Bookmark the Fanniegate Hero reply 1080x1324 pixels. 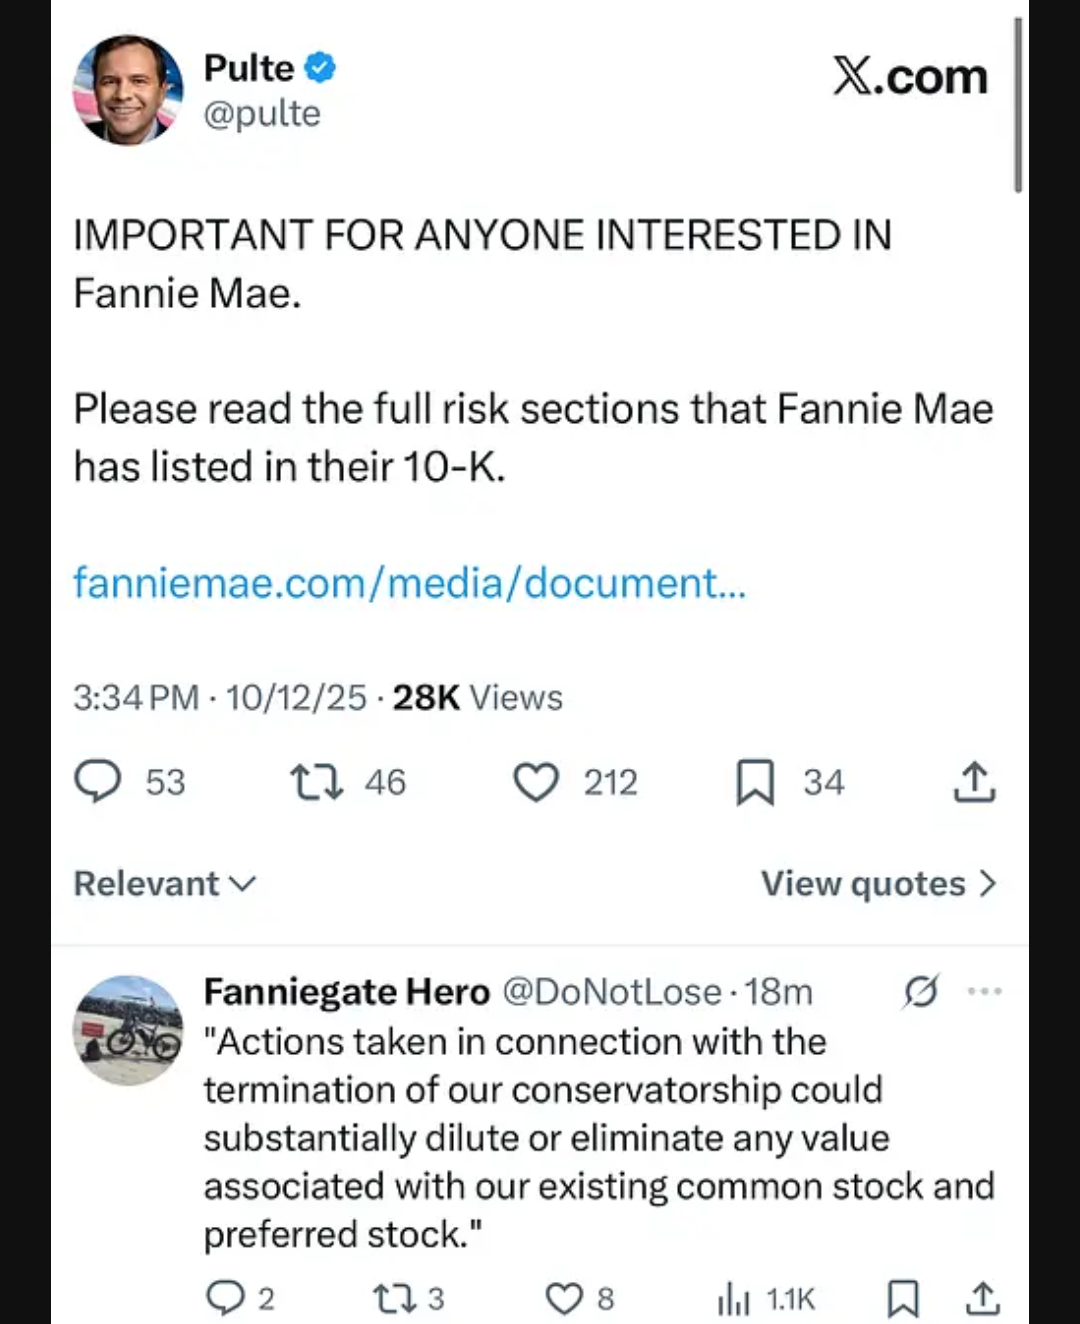903,1298
